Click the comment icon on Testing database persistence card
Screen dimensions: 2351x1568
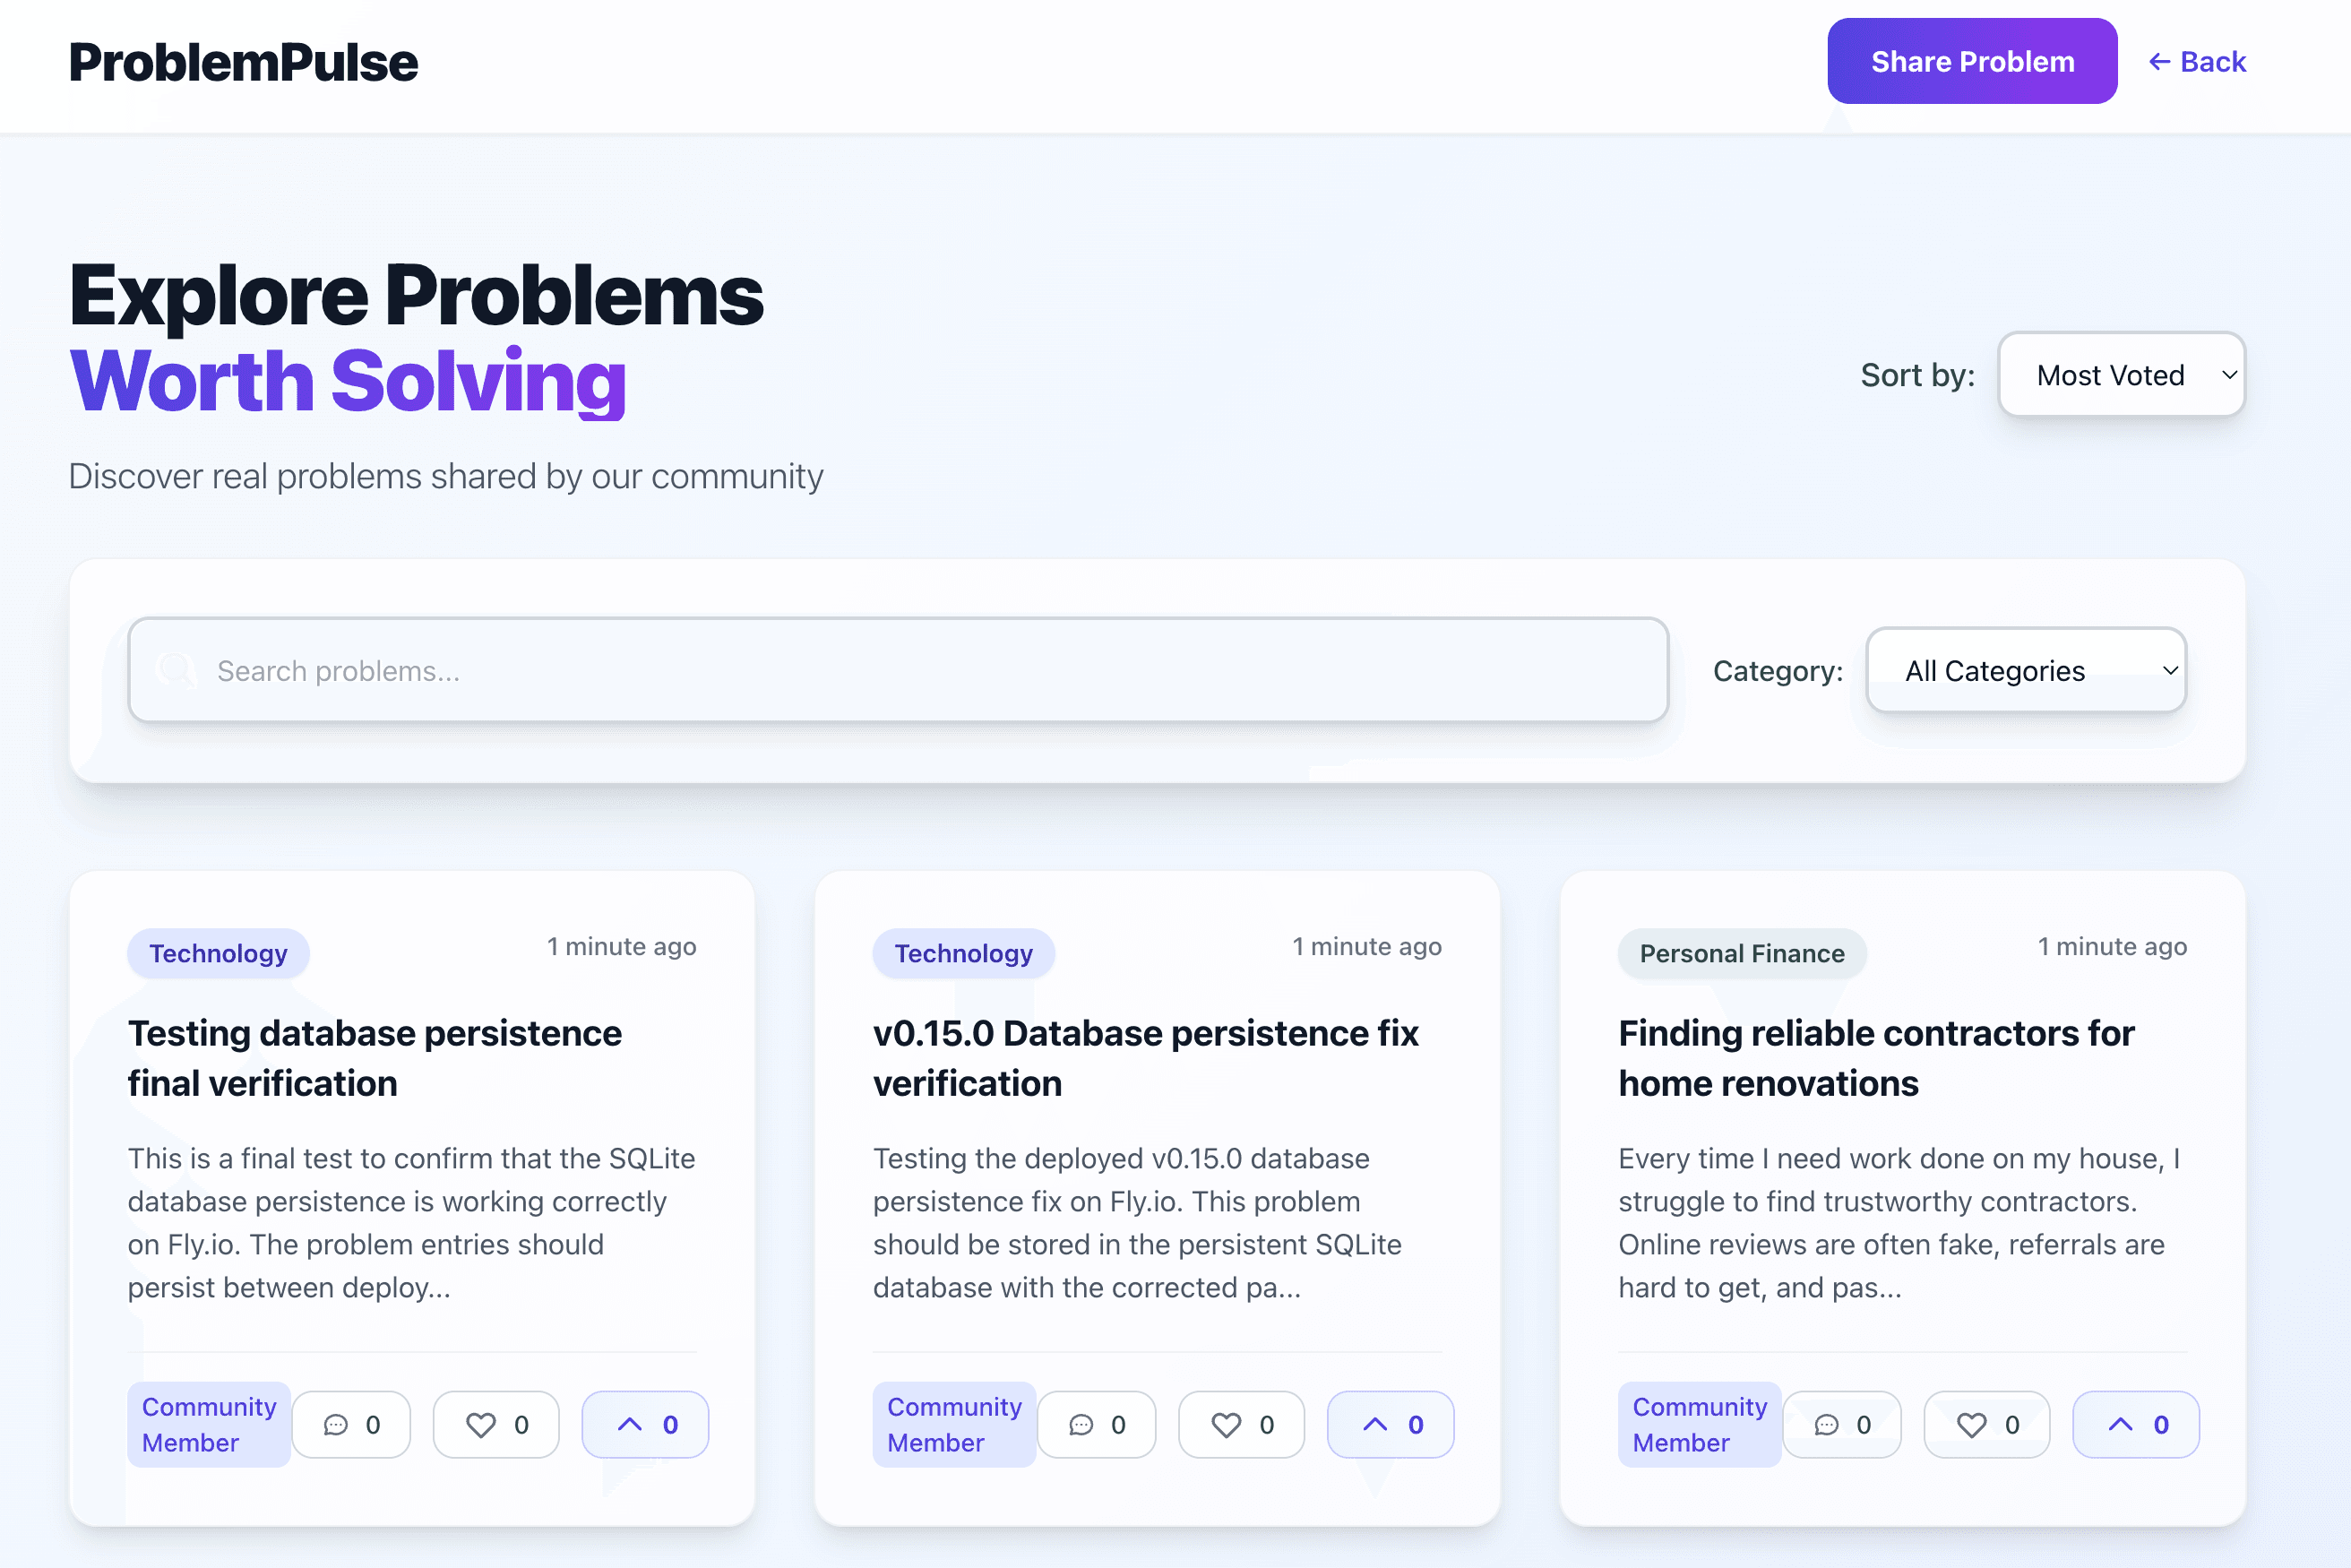tap(351, 1424)
